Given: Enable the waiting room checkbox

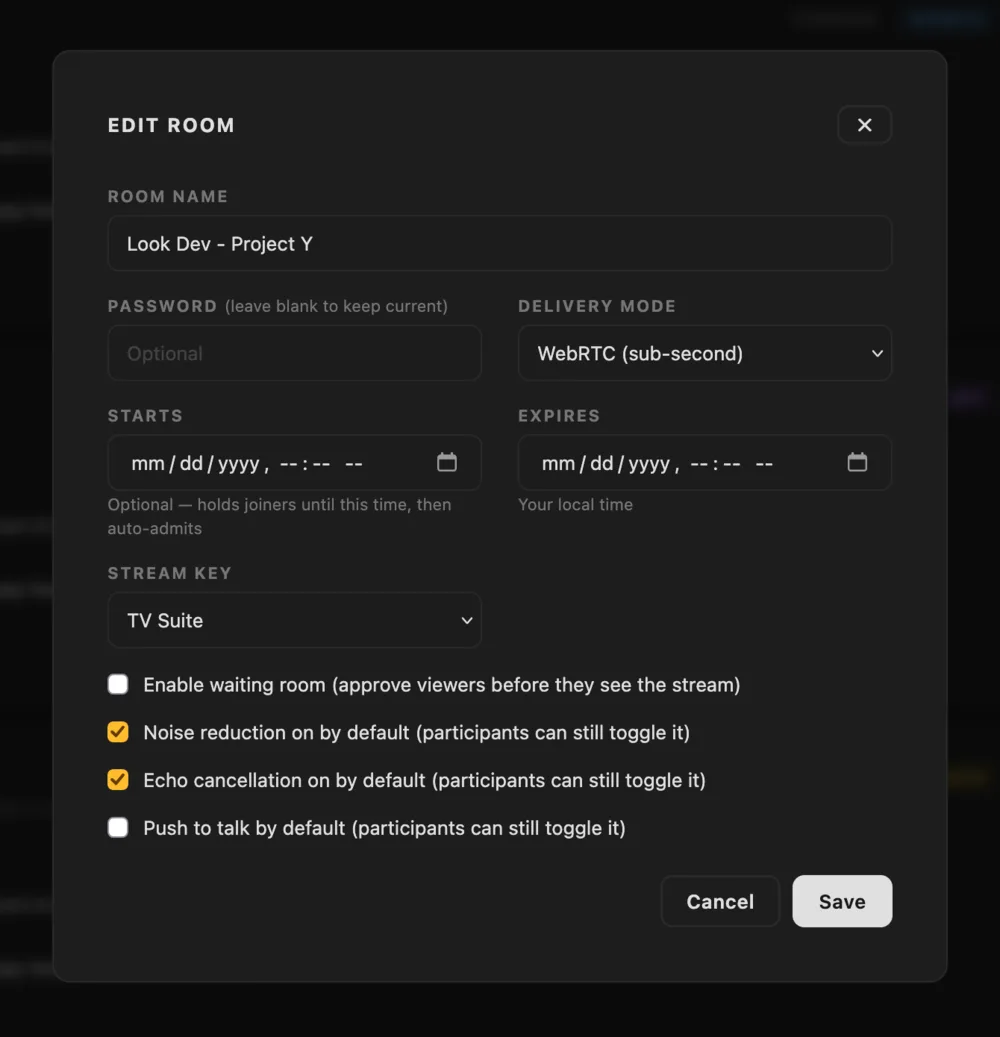Looking at the screenshot, I should [118, 684].
